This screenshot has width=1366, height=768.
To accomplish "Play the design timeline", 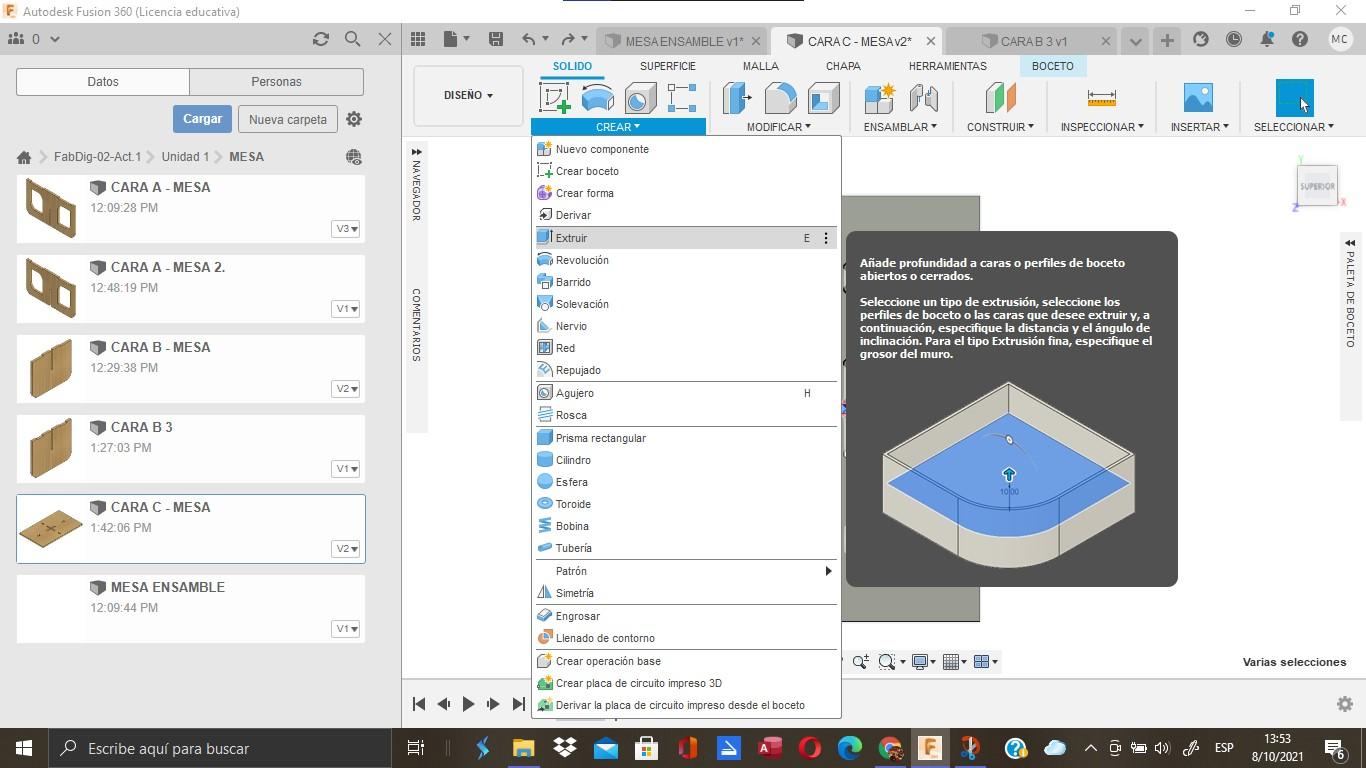I will pos(468,704).
